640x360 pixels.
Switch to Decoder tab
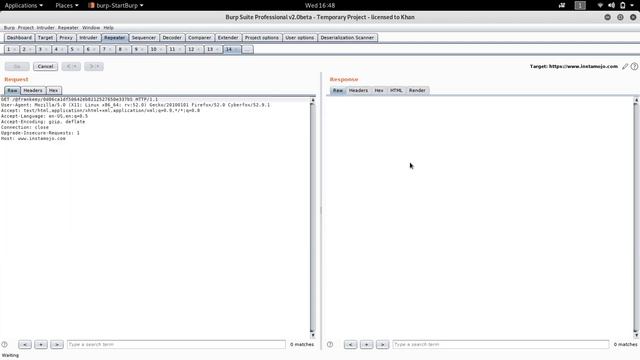(172, 38)
